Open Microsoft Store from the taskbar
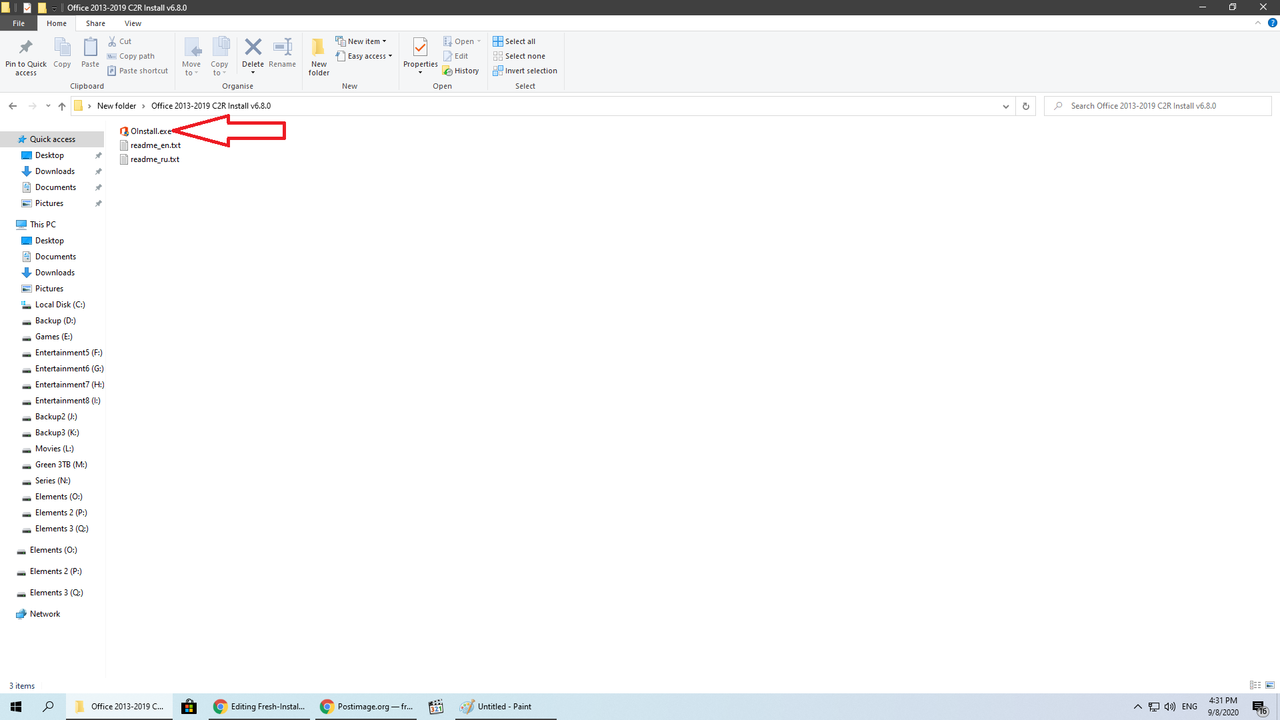 point(188,706)
